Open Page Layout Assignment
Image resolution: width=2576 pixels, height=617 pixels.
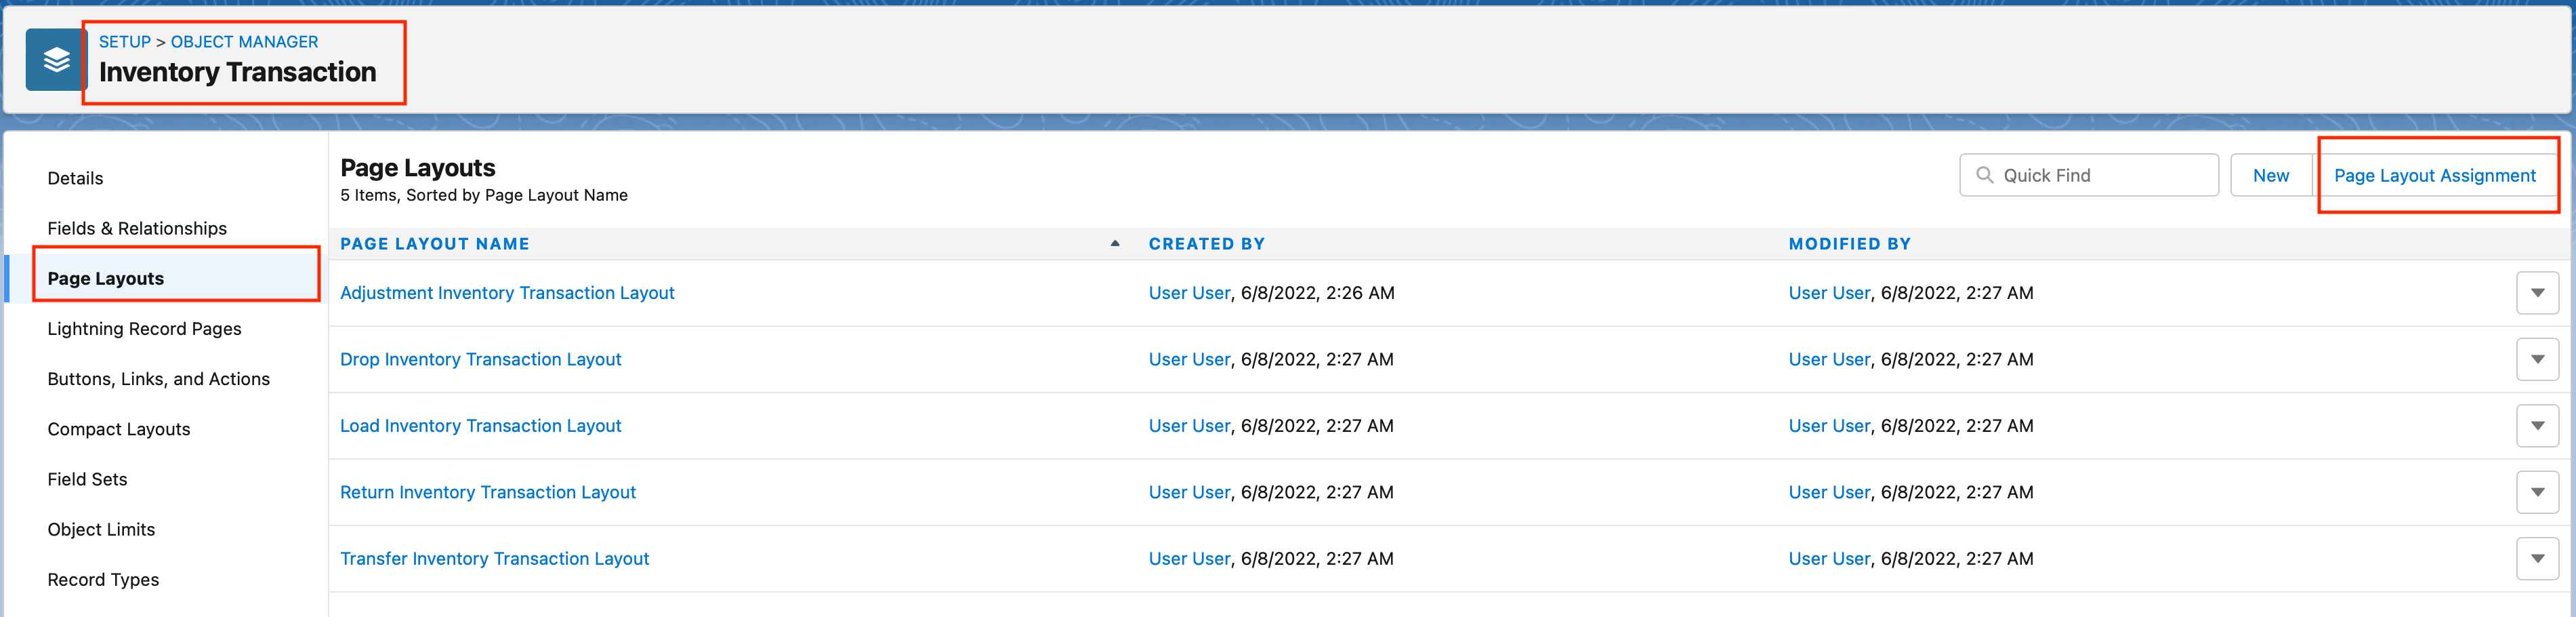[x=2434, y=176]
